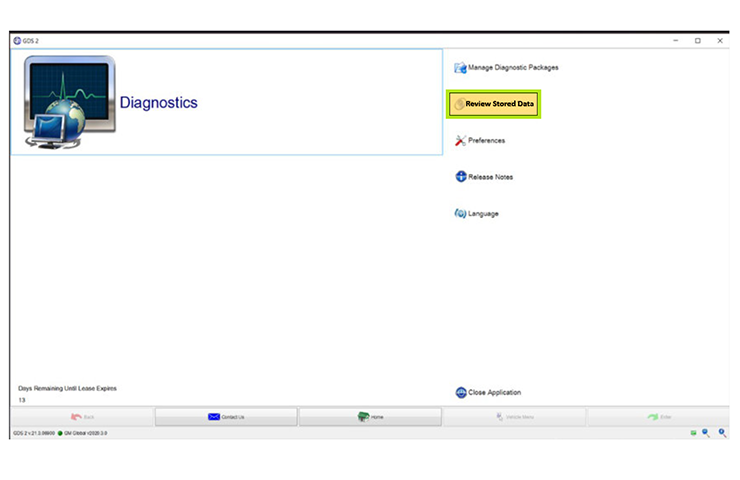740x480 pixels.
Task: Go to Home from the bottom bar
Action: [x=370, y=416]
